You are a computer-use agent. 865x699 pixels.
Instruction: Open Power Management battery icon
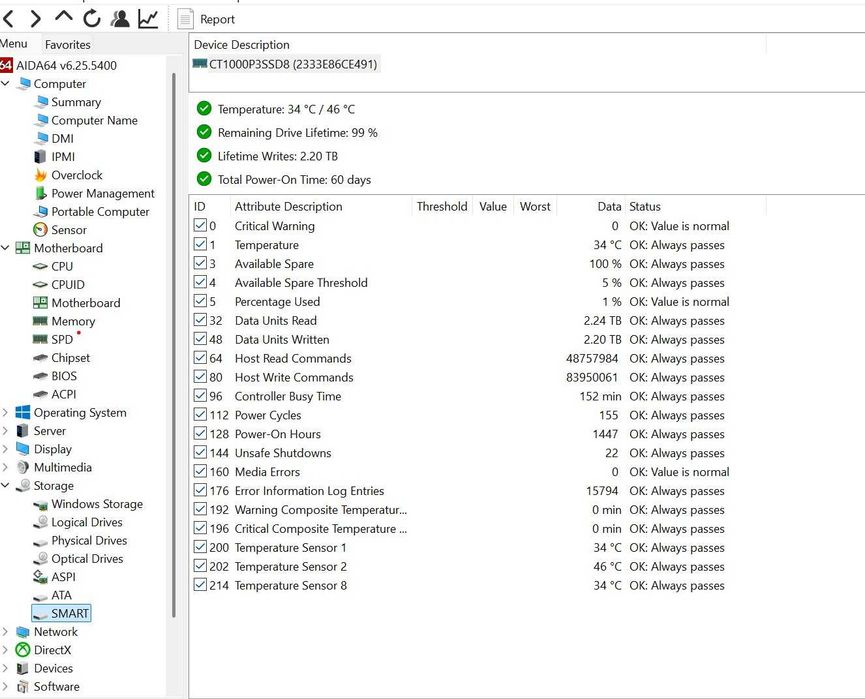[40, 193]
